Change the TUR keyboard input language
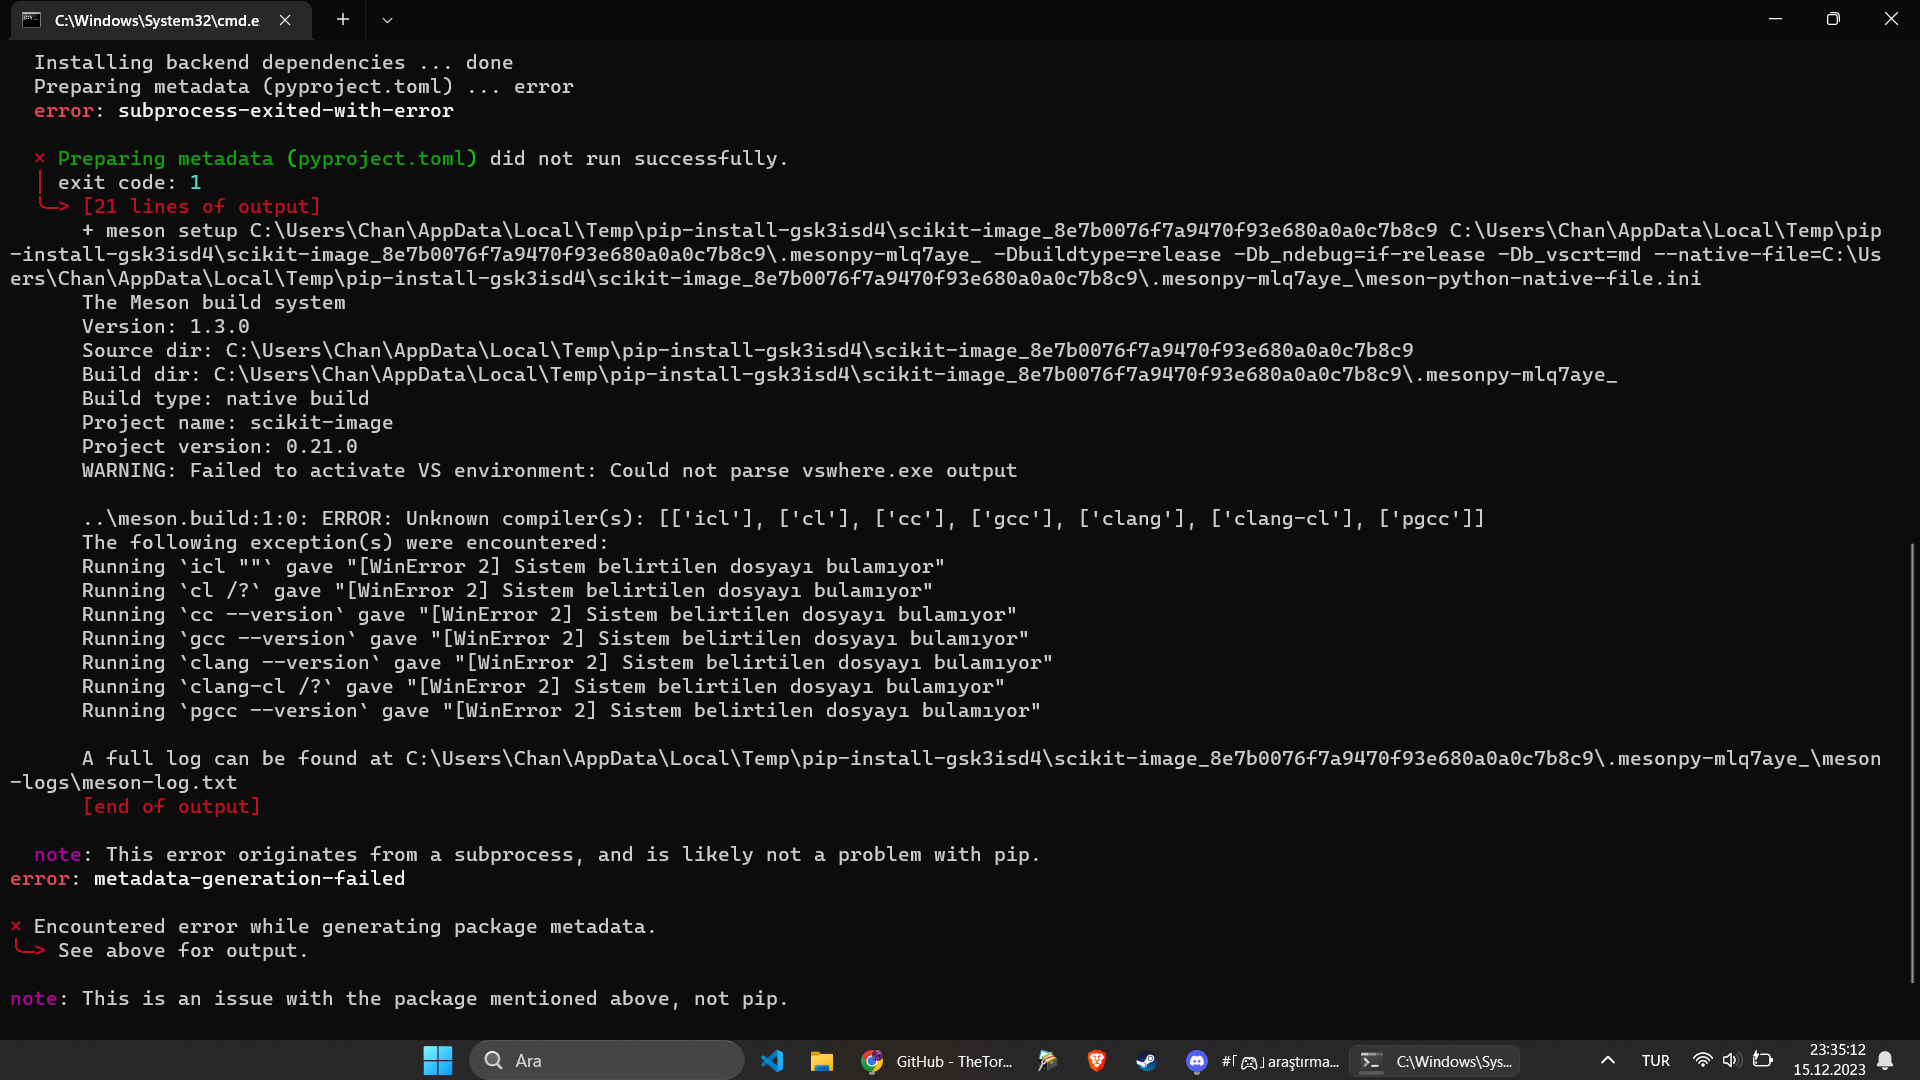This screenshot has width=1920, height=1080. coord(1655,1061)
